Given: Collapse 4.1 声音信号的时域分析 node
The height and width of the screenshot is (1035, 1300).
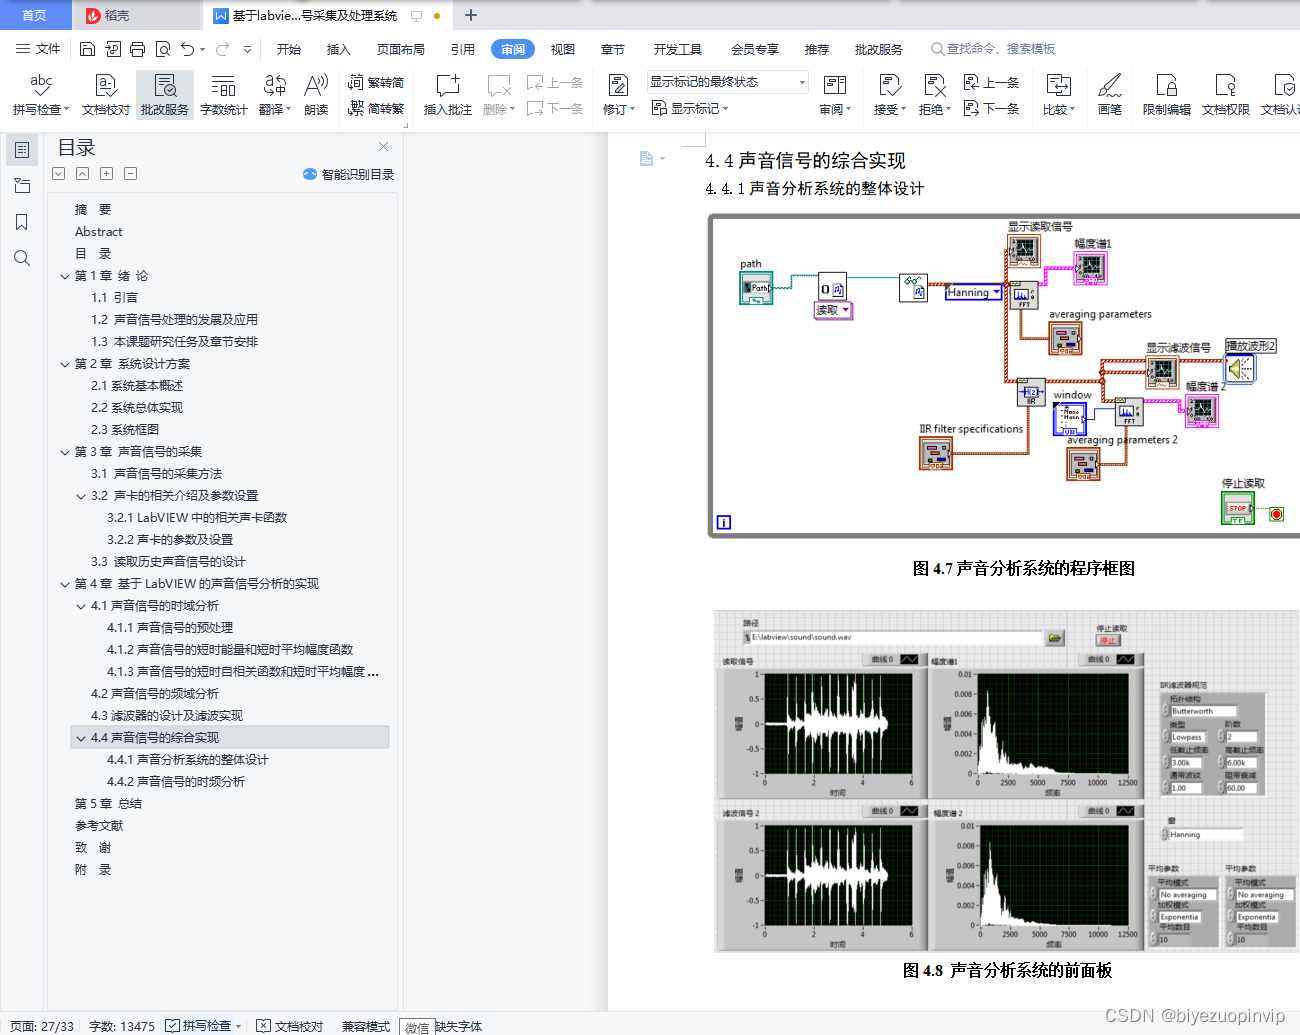Looking at the screenshot, I should tap(81, 606).
